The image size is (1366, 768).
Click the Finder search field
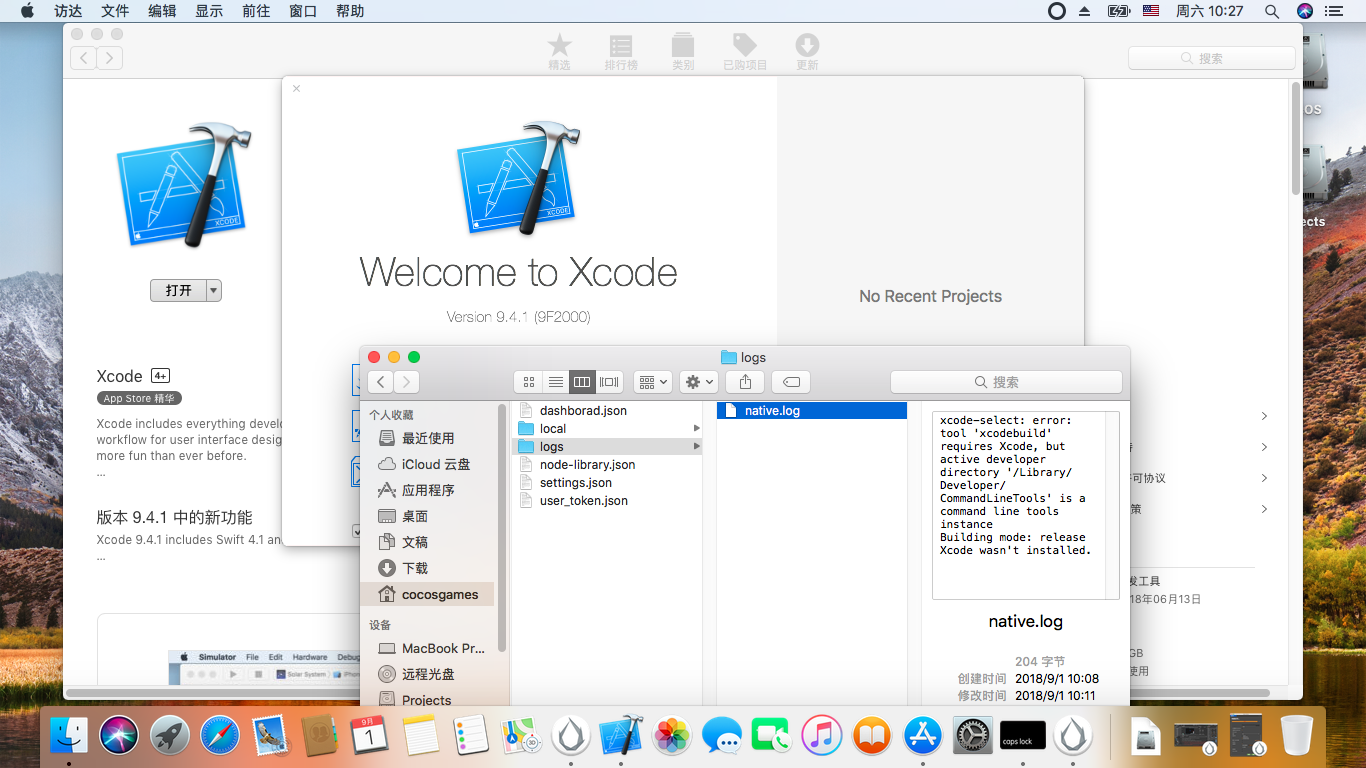[1006, 382]
